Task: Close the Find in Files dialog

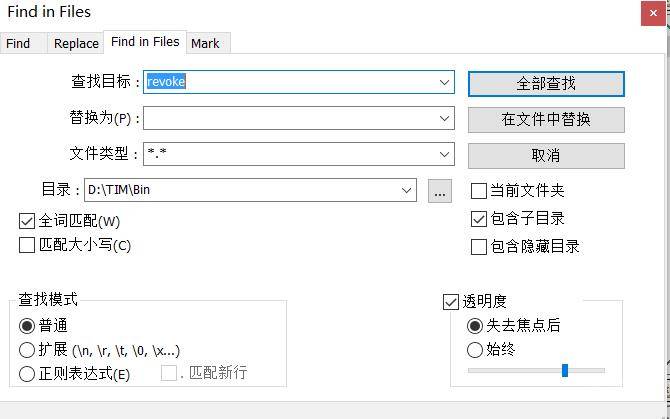Action: click(x=654, y=11)
